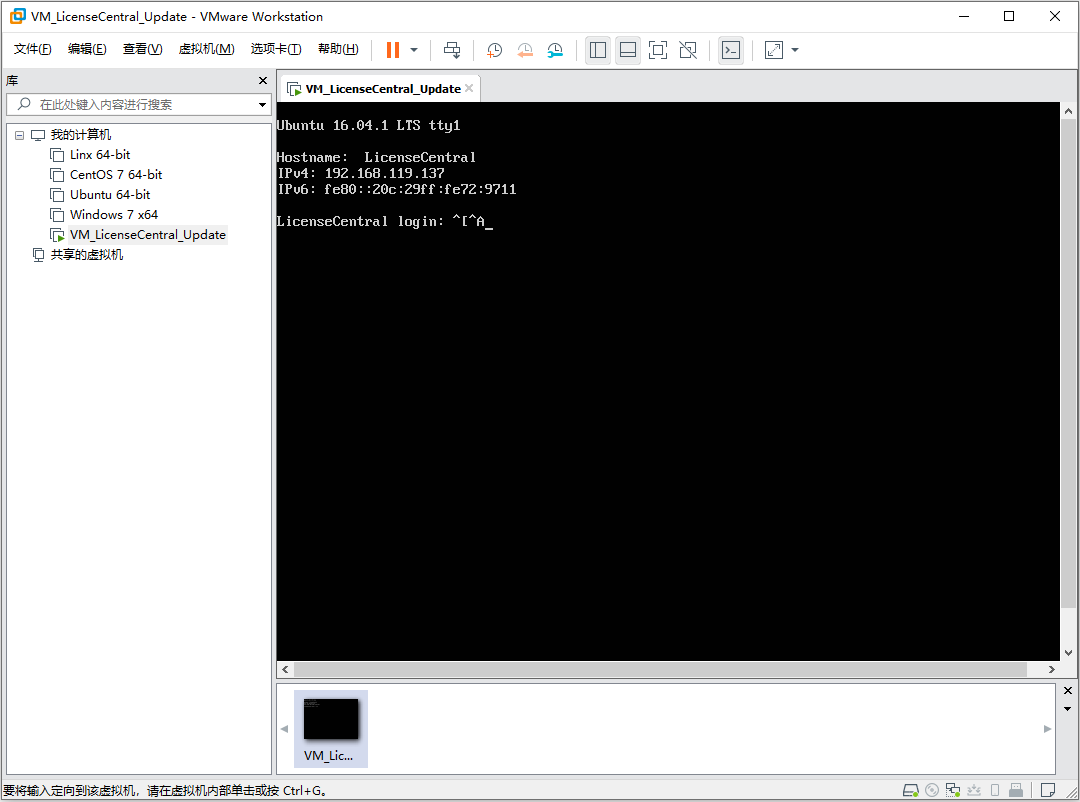Open the library search filter dropdown
Viewport: 1080px width, 802px height.
[262, 105]
